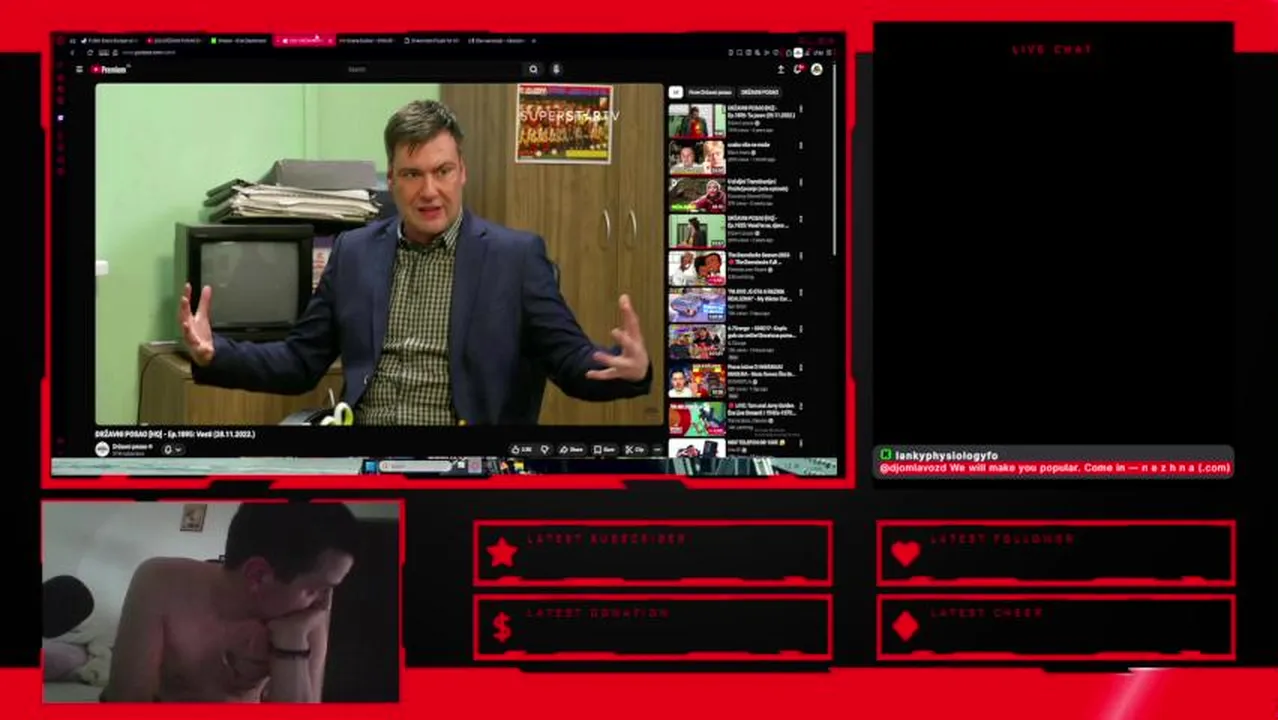Click the Windows taskbar search box

click(415, 466)
